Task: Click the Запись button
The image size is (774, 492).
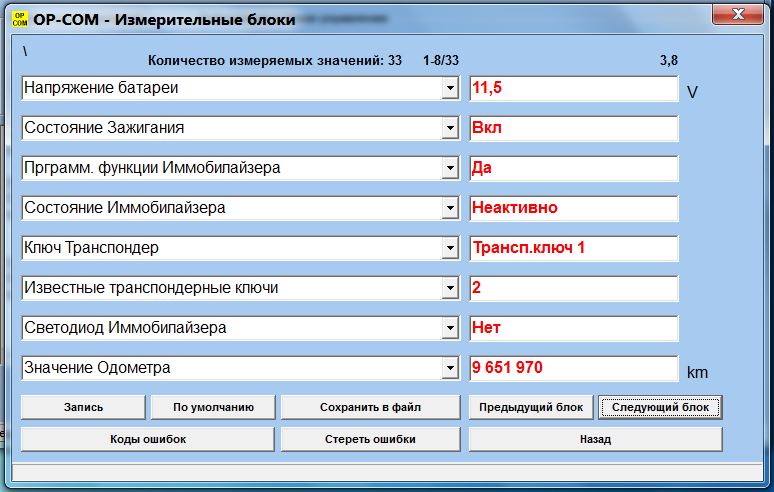Action: [x=83, y=407]
